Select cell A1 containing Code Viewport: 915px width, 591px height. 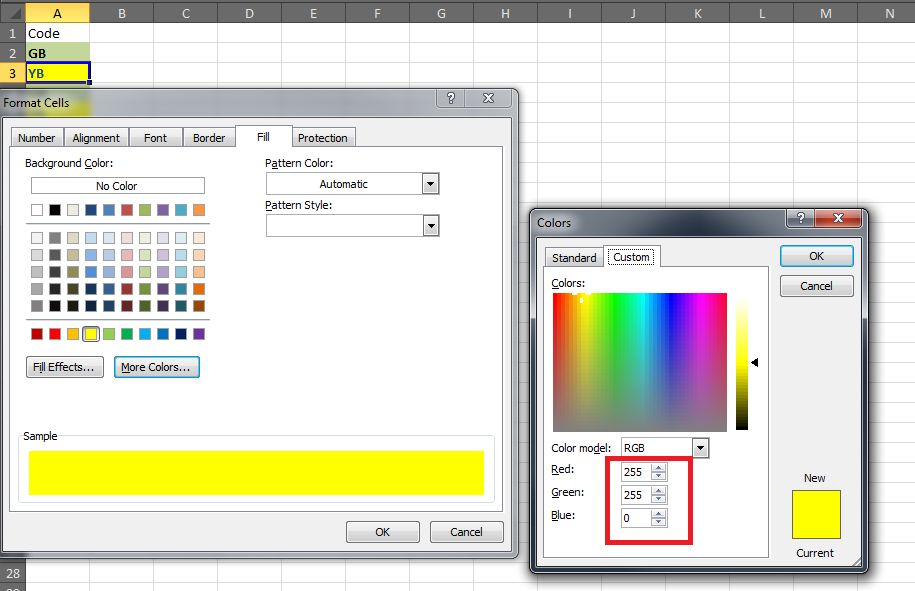[x=57, y=33]
